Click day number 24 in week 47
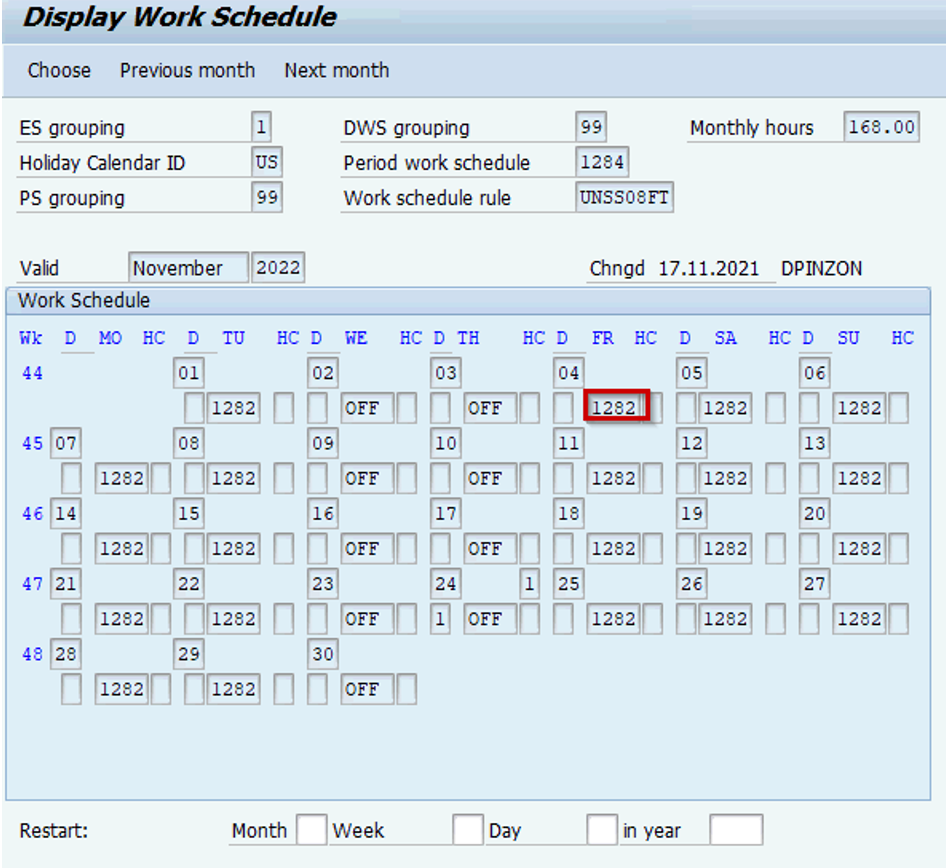 click(x=445, y=583)
